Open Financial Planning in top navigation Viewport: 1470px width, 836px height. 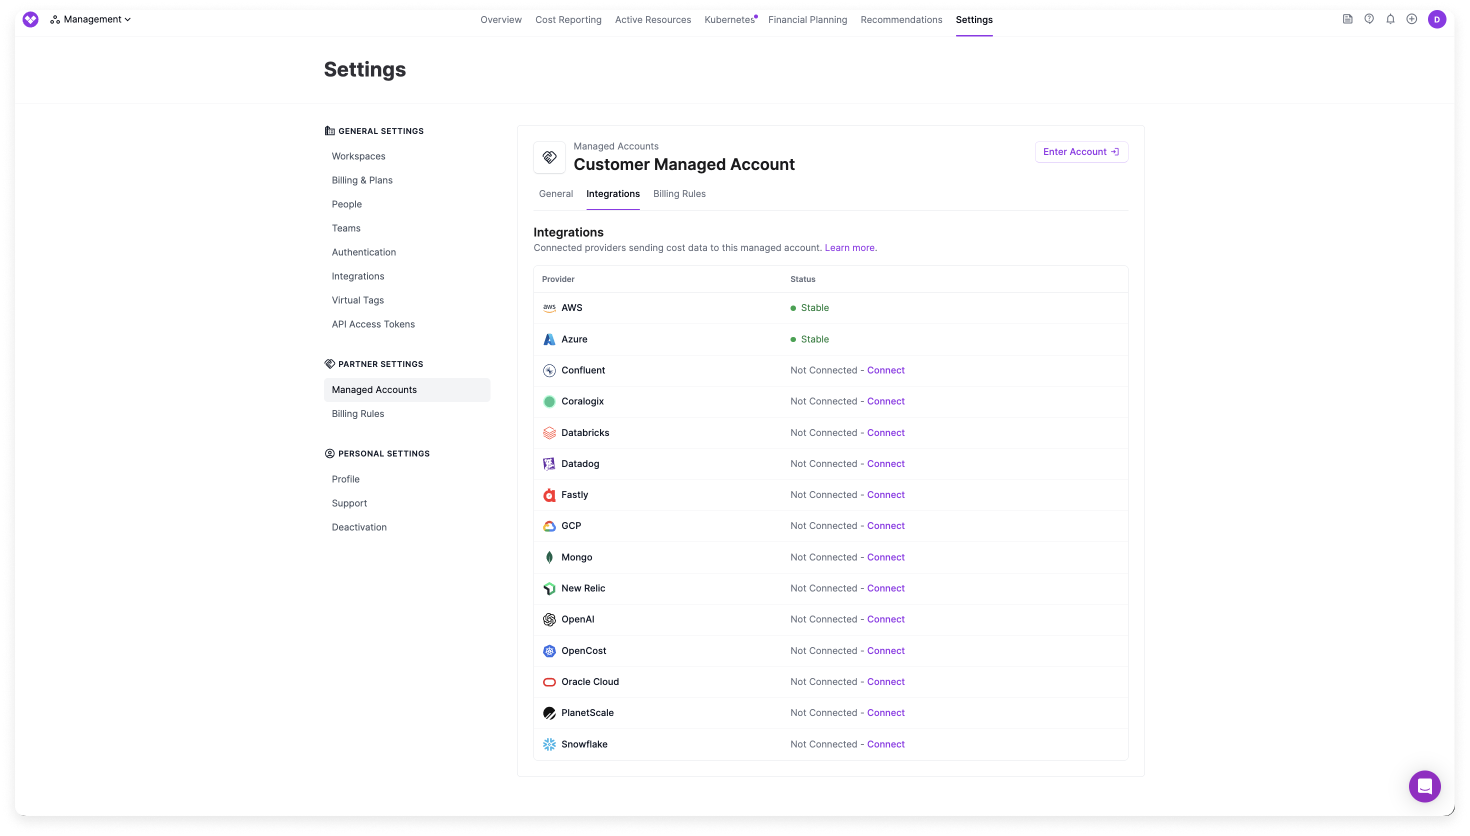tap(807, 20)
